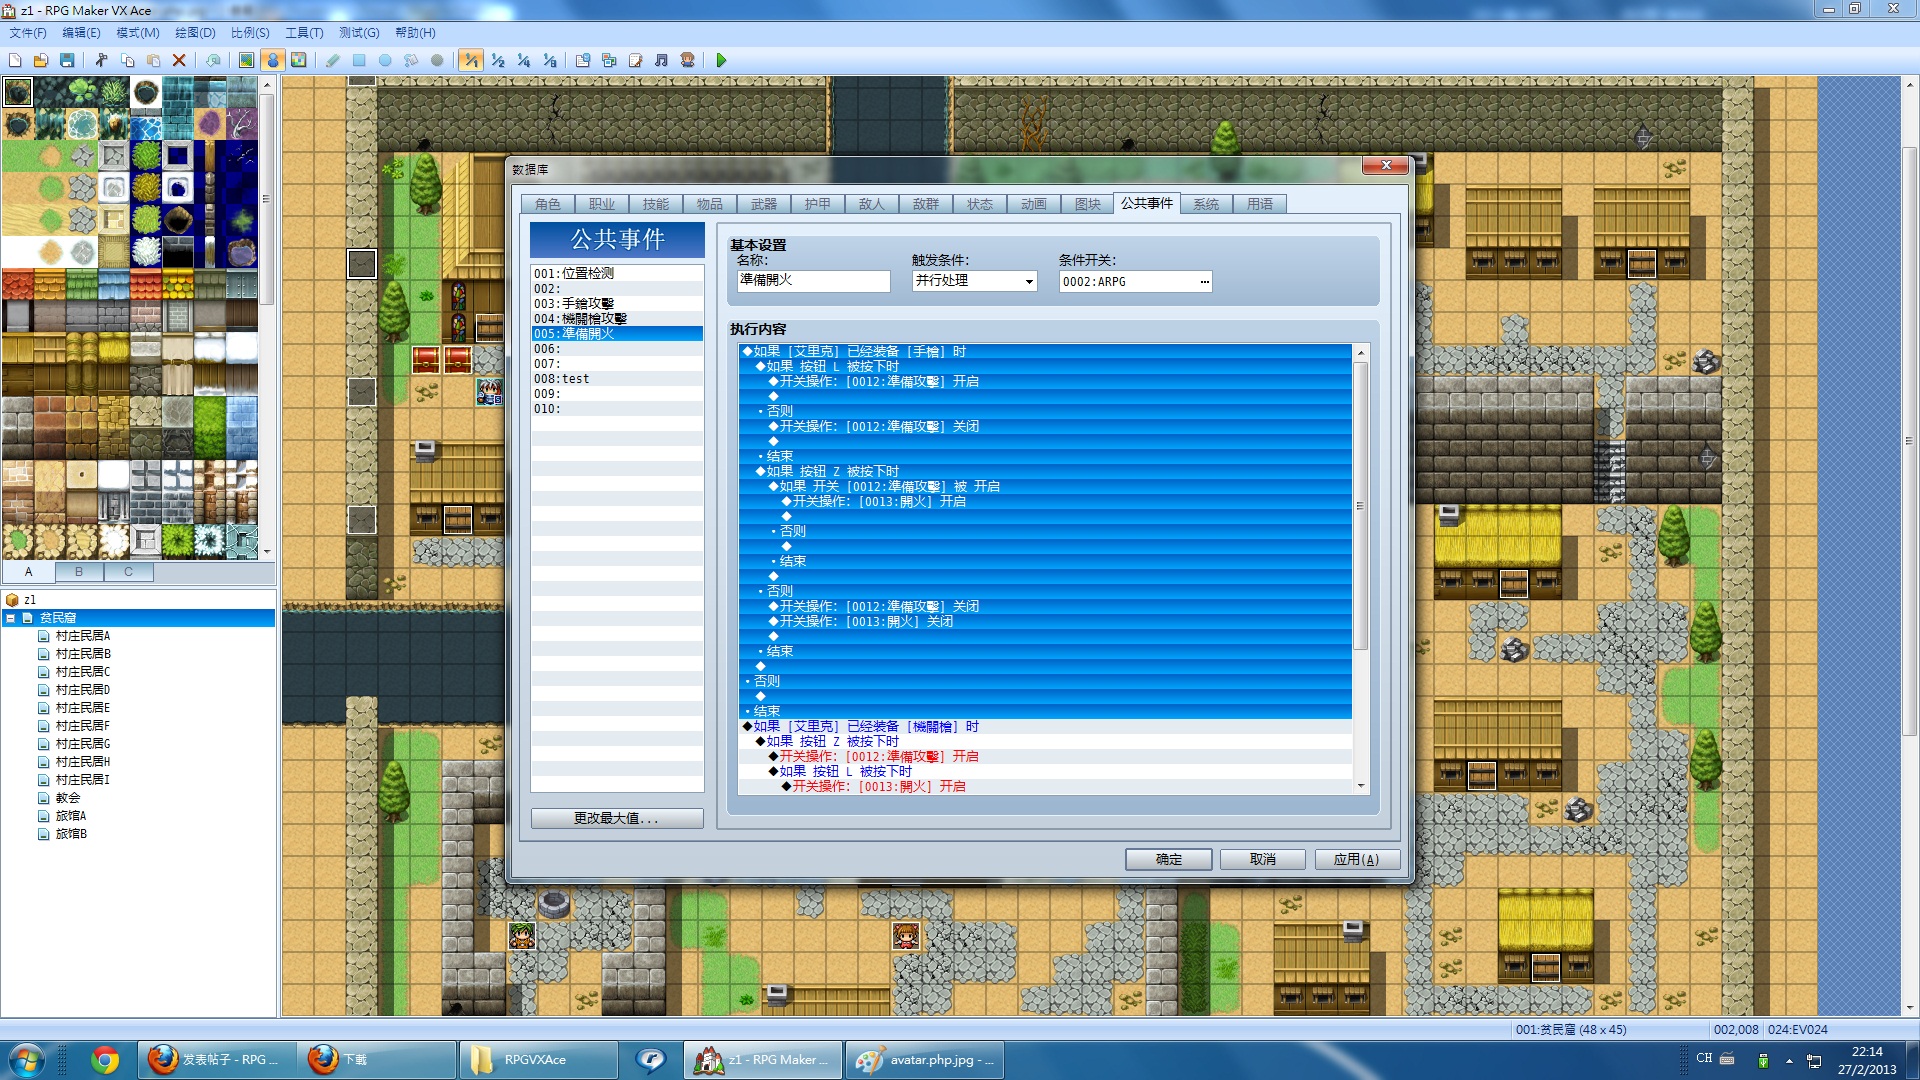This screenshot has width=1920, height=1080.
Task: Select map 旅馆B in the tree
Action: 71,834
